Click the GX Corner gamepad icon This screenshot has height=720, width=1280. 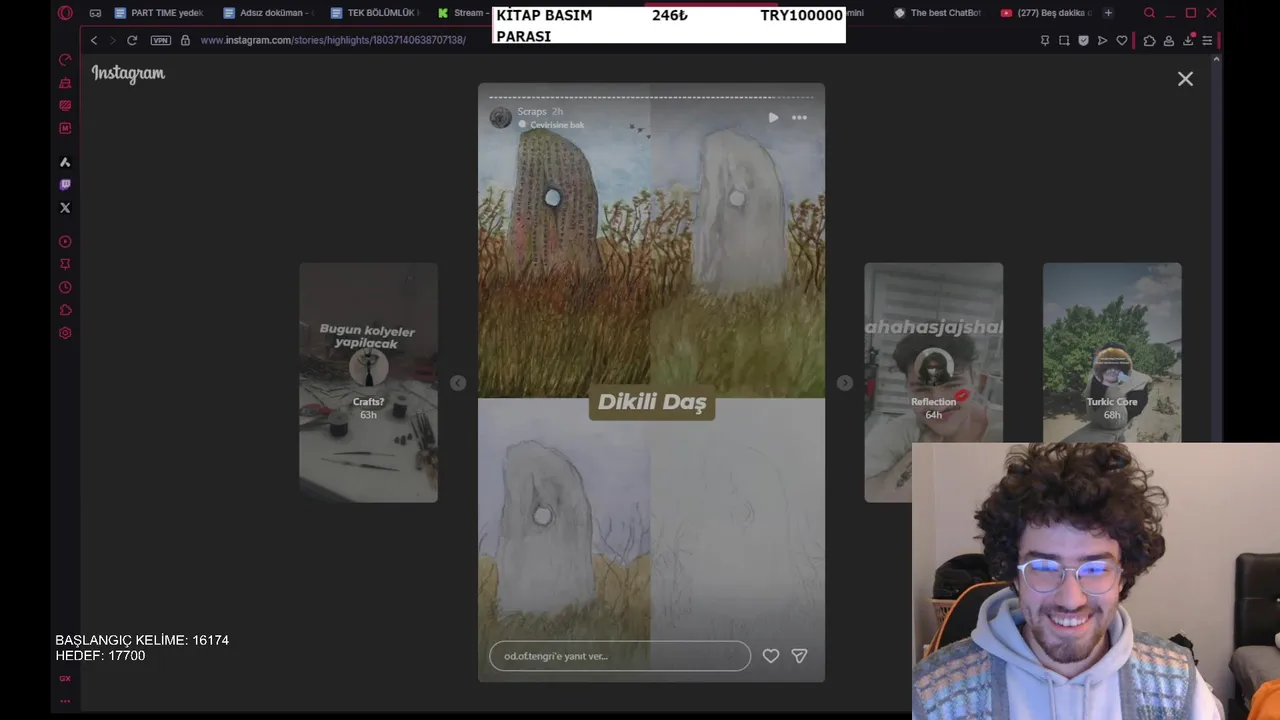pos(95,13)
